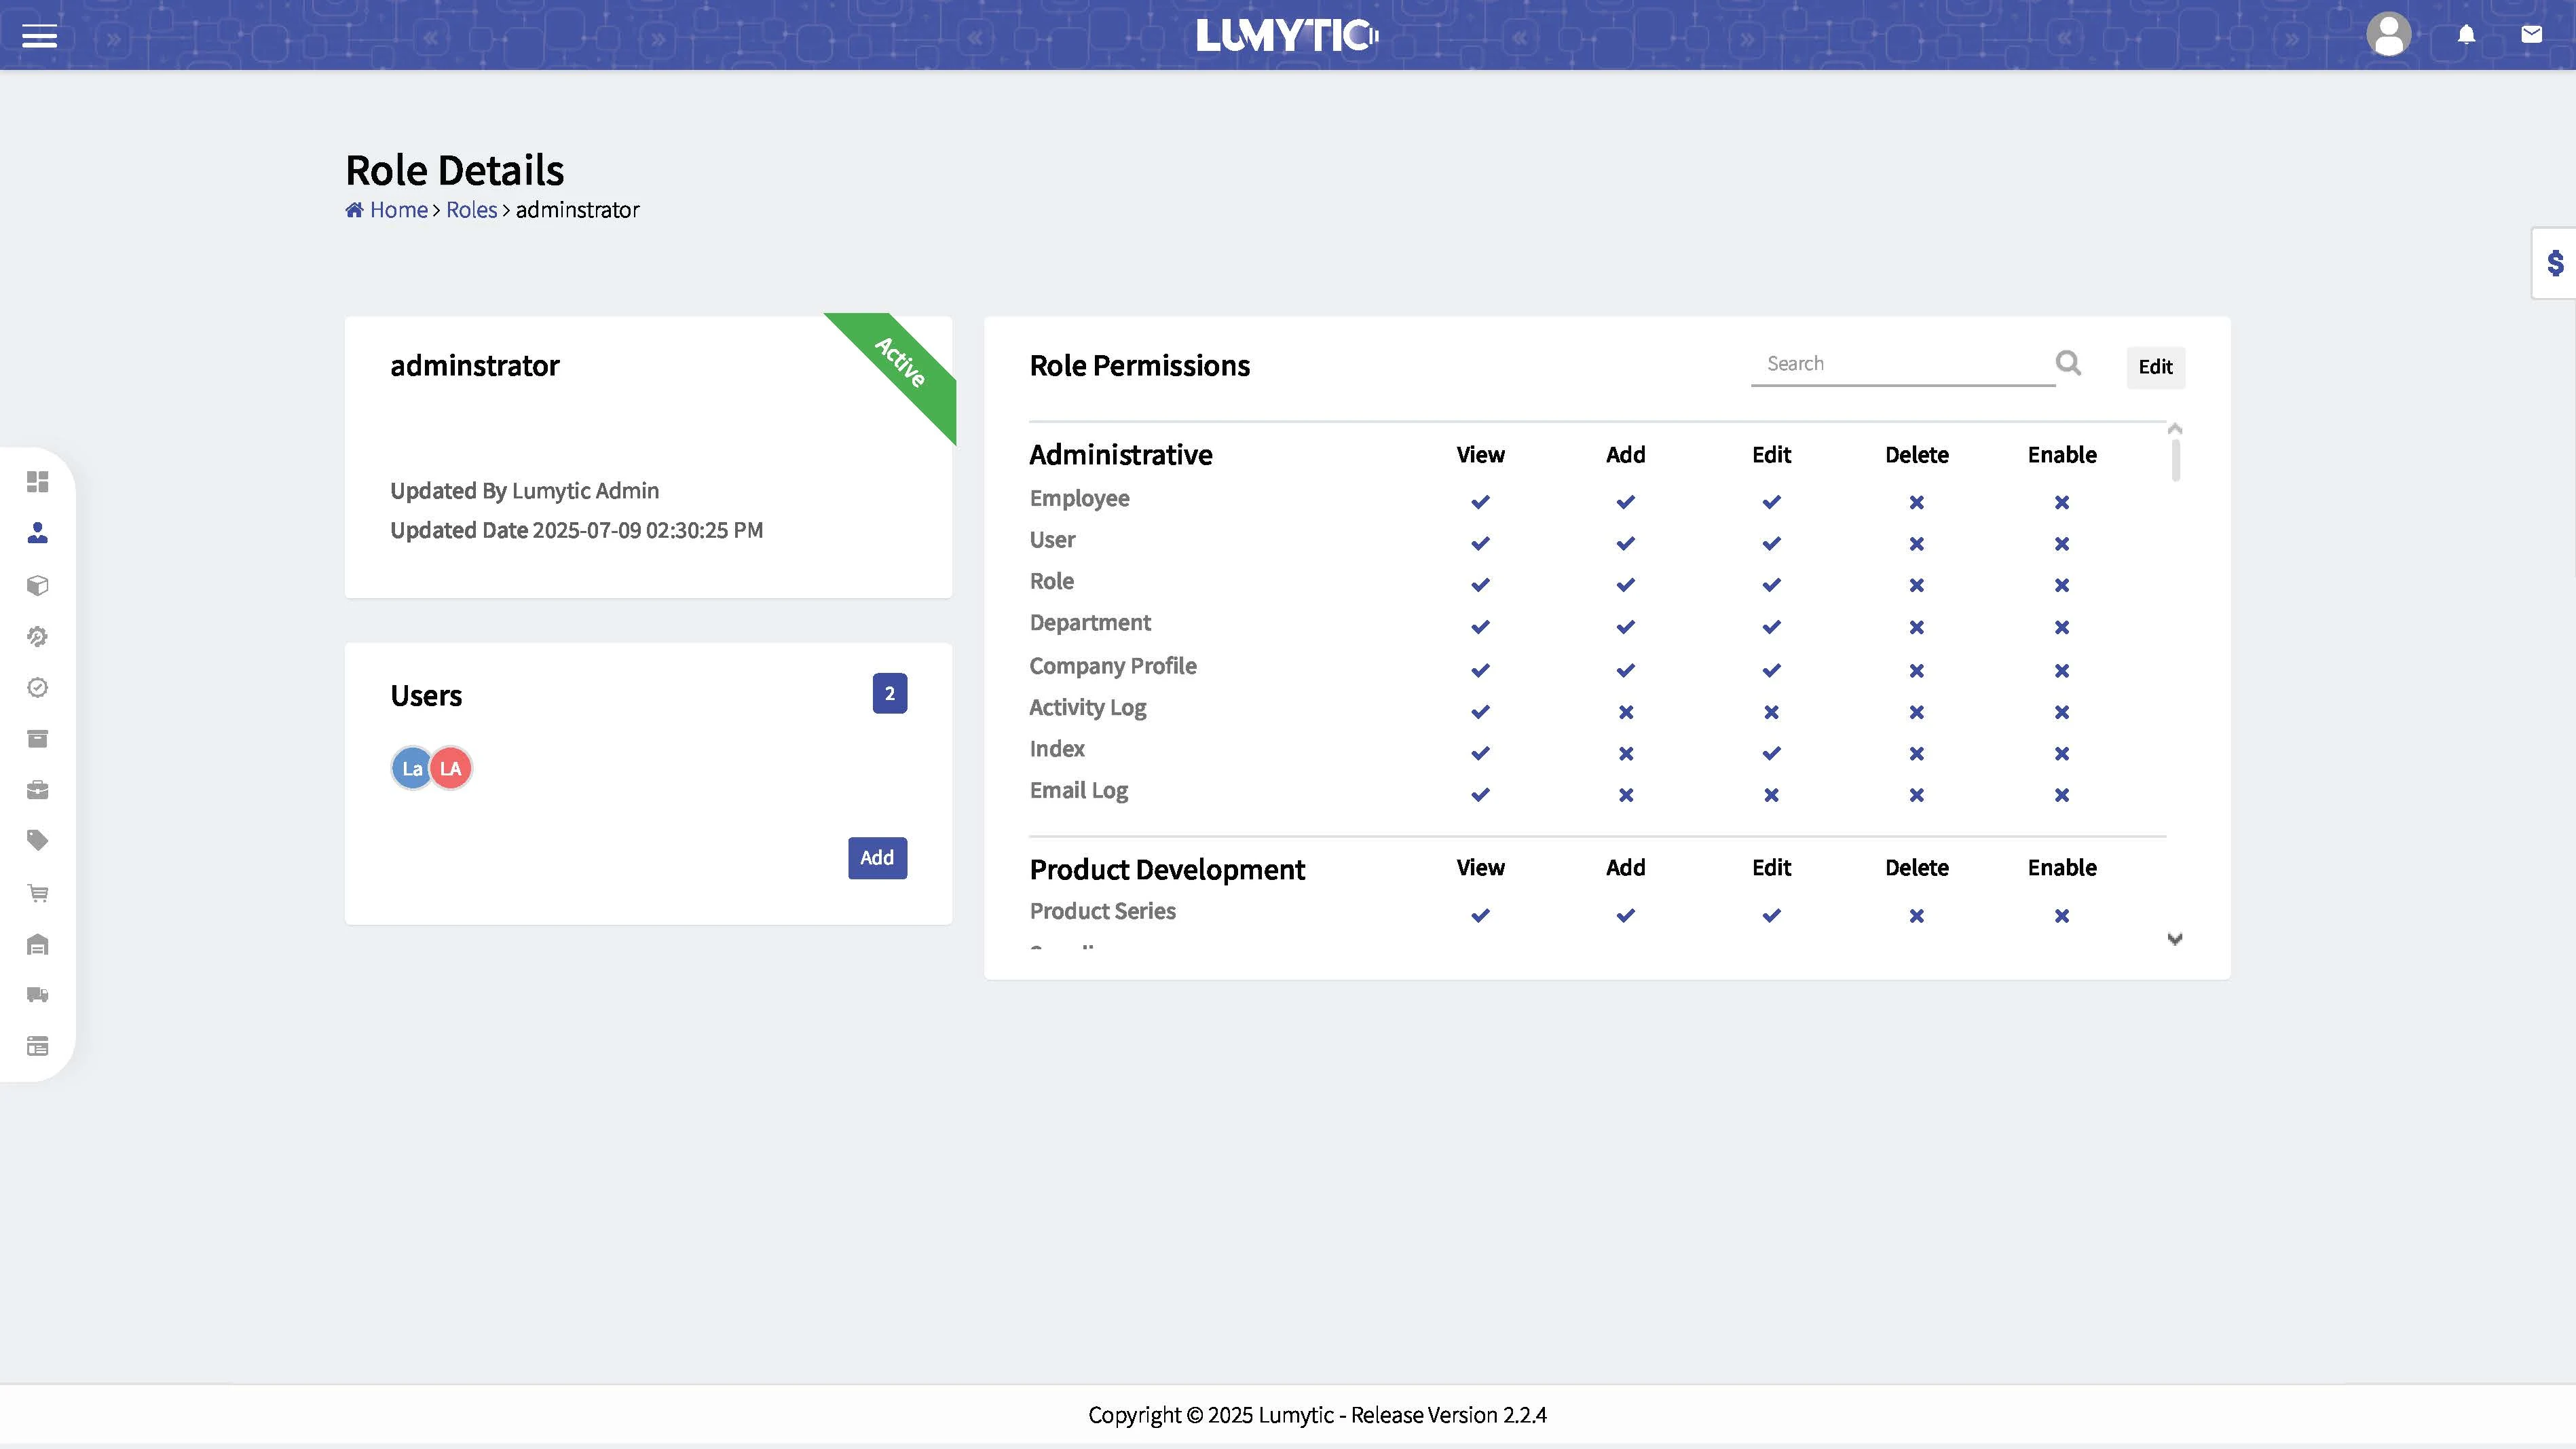Click the shopping cart sidebar icon

pyautogui.click(x=37, y=893)
